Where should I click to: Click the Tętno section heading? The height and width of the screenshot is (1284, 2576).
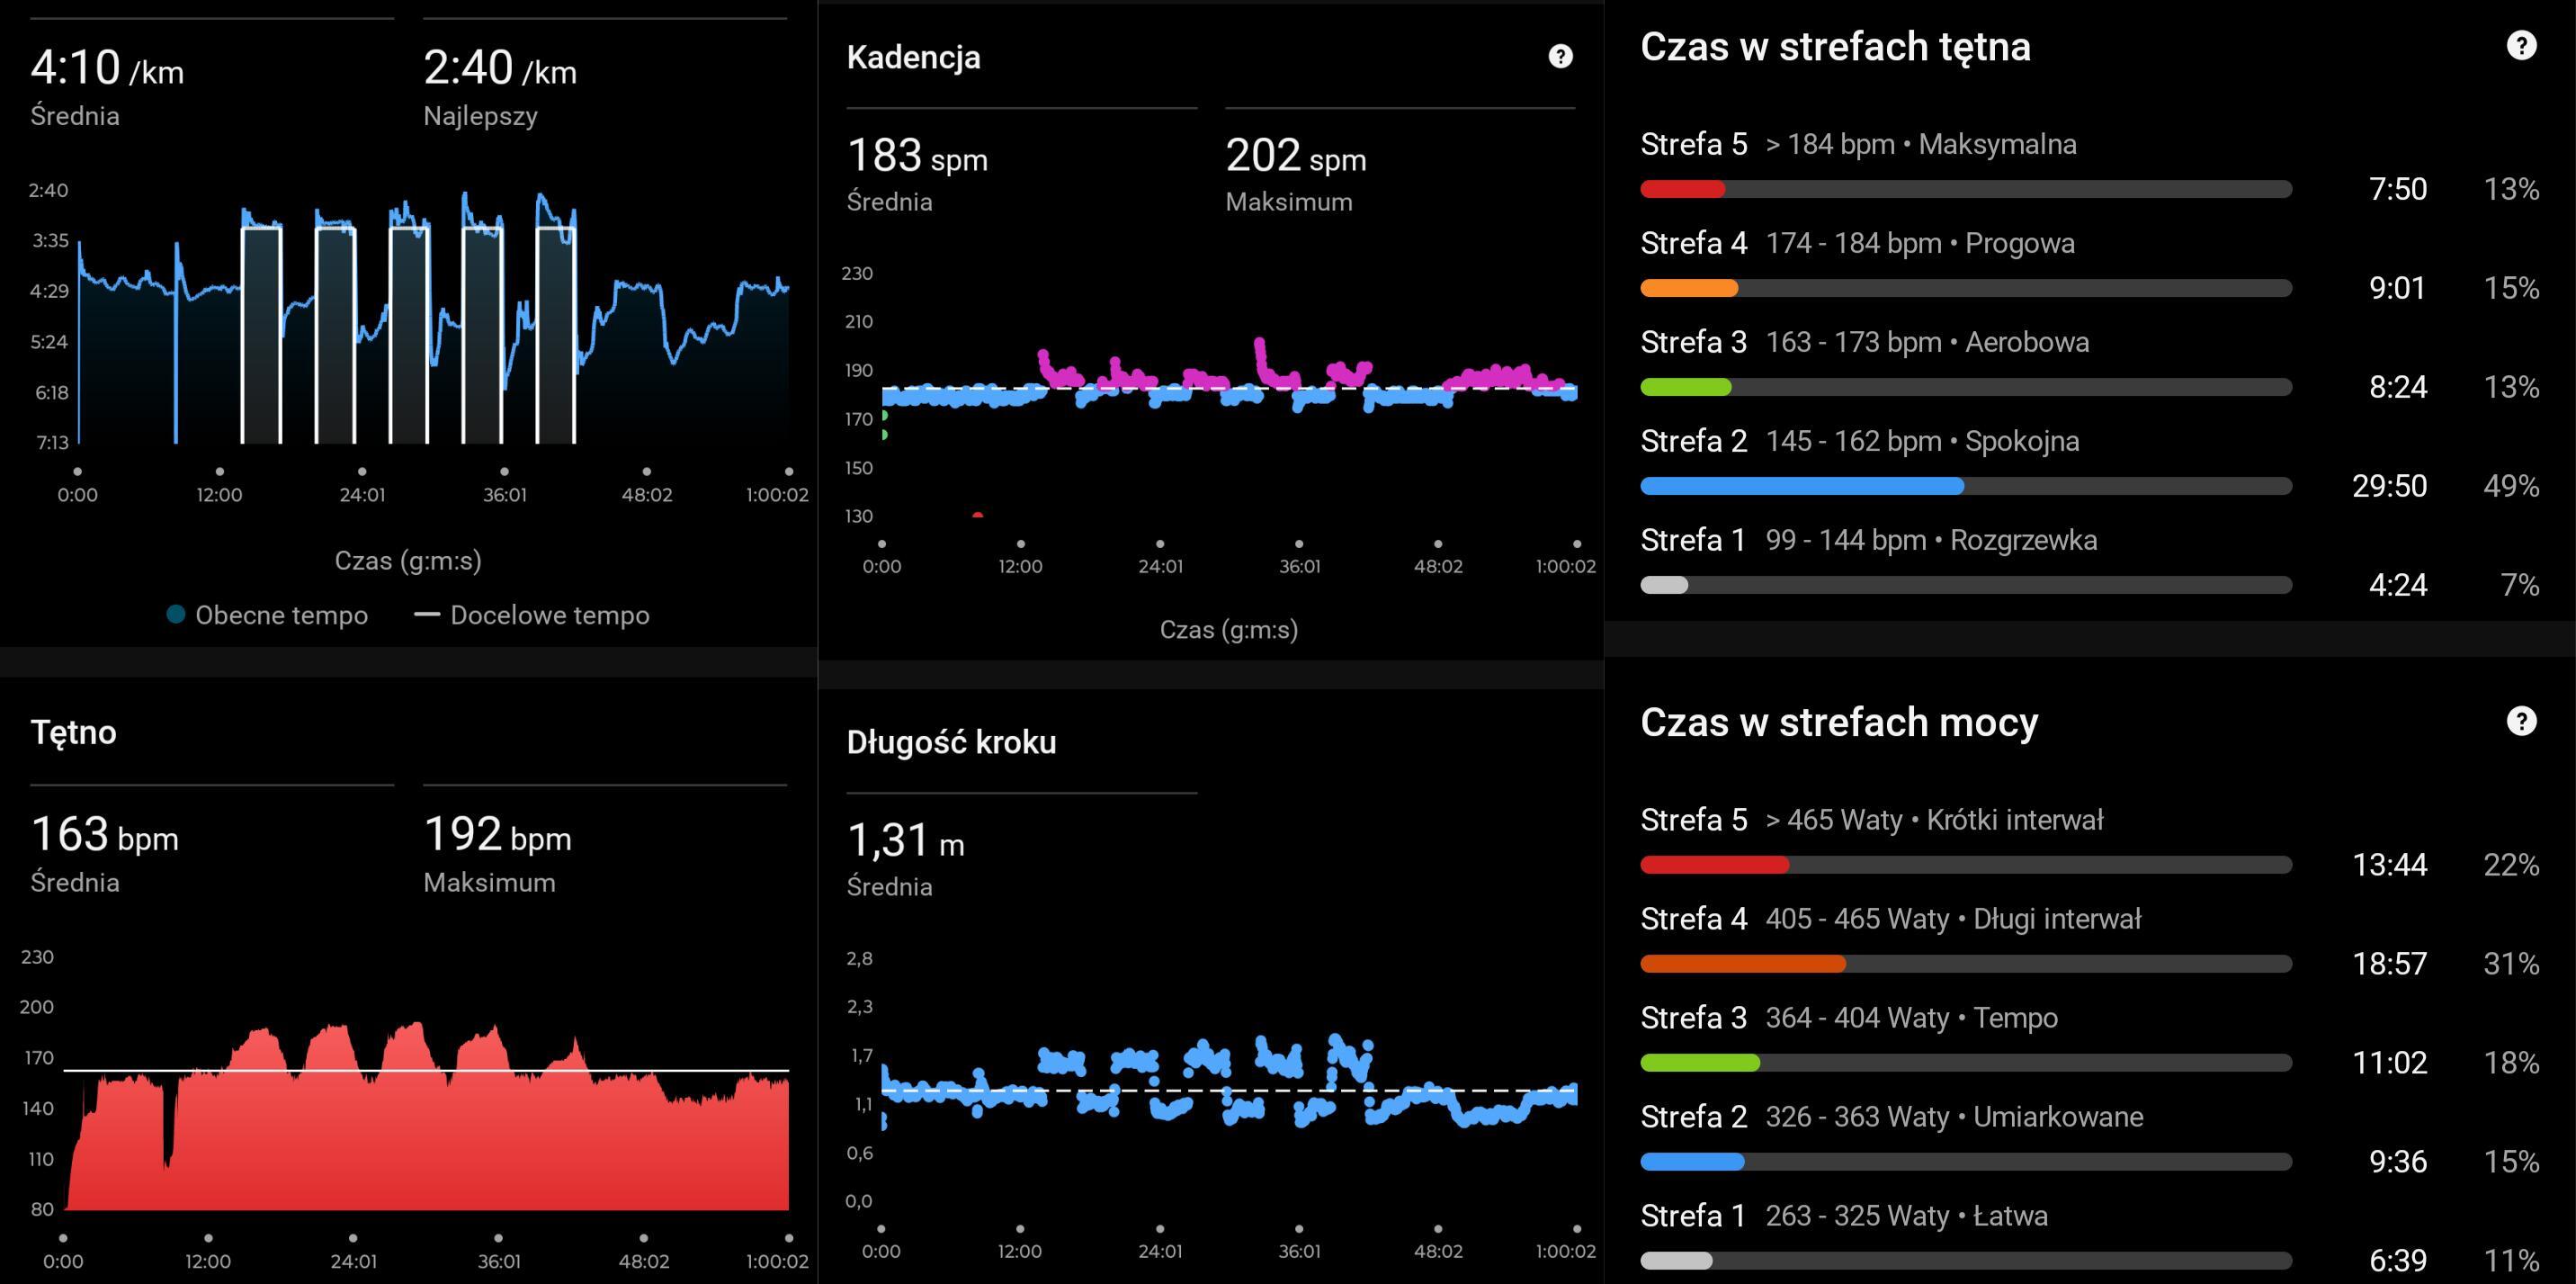(x=73, y=732)
